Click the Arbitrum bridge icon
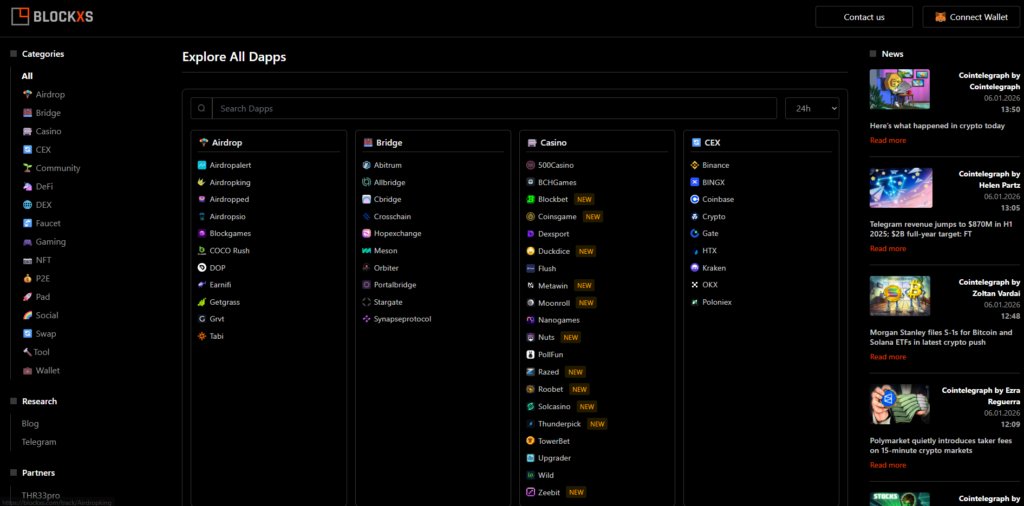1024x506 pixels. 366,165
